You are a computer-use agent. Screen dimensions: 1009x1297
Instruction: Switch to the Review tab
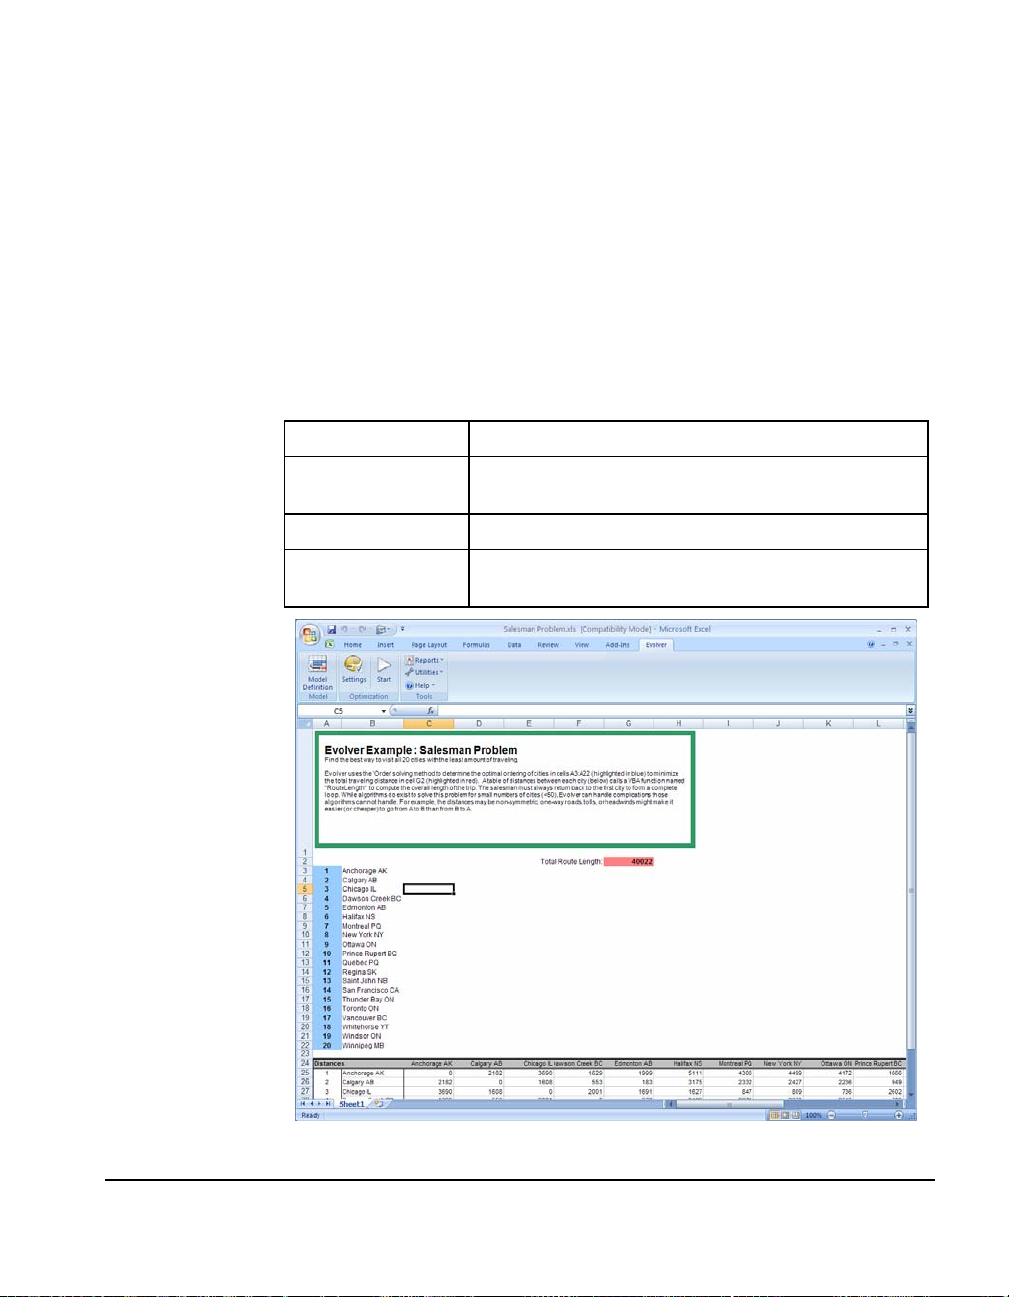coord(548,645)
